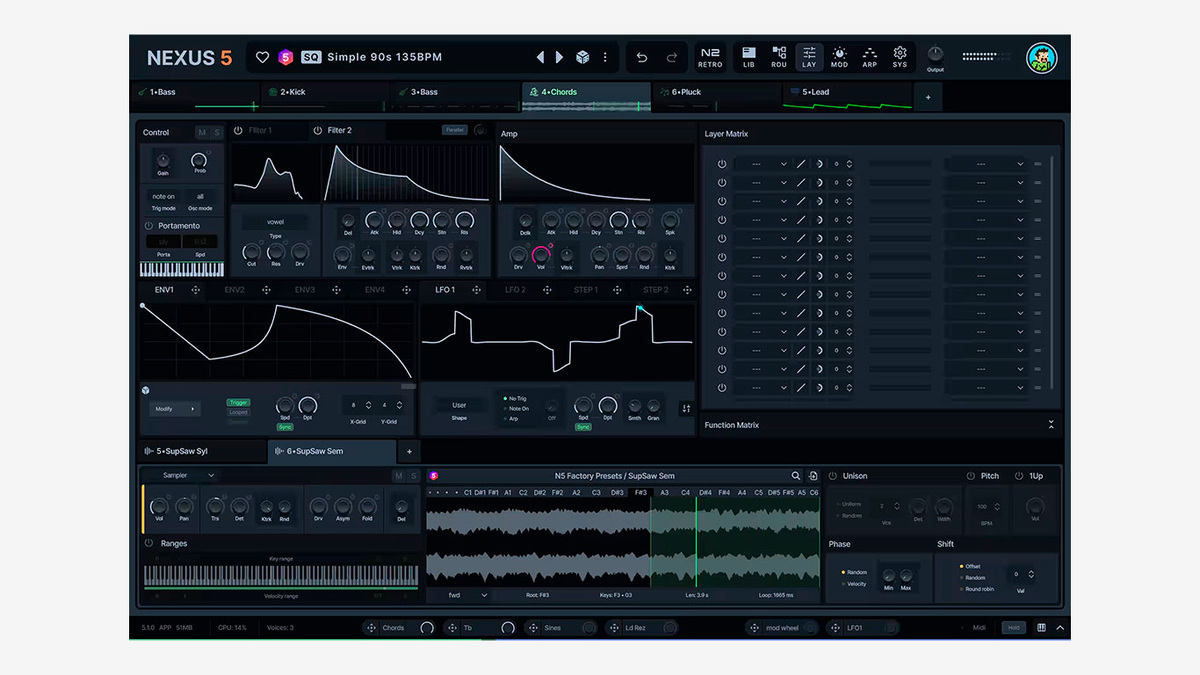Image resolution: width=1200 pixels, height=675 pixels.
Task: Toggle the Filter 2 power button
Action: click(x=318, y=131)
